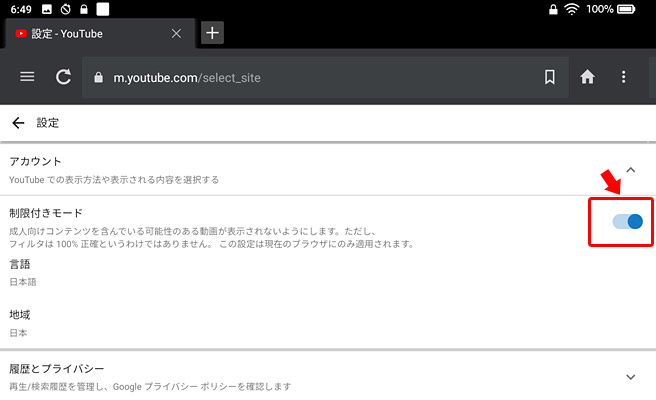The width and height of the screenshot is (656, 400).
Task: Go back using the 設定 arrow
Action: tap(18, 123)
